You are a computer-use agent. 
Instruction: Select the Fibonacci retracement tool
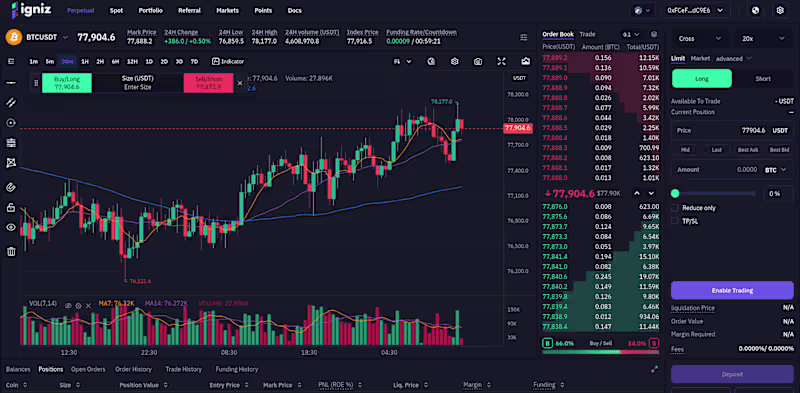point(11,142)
